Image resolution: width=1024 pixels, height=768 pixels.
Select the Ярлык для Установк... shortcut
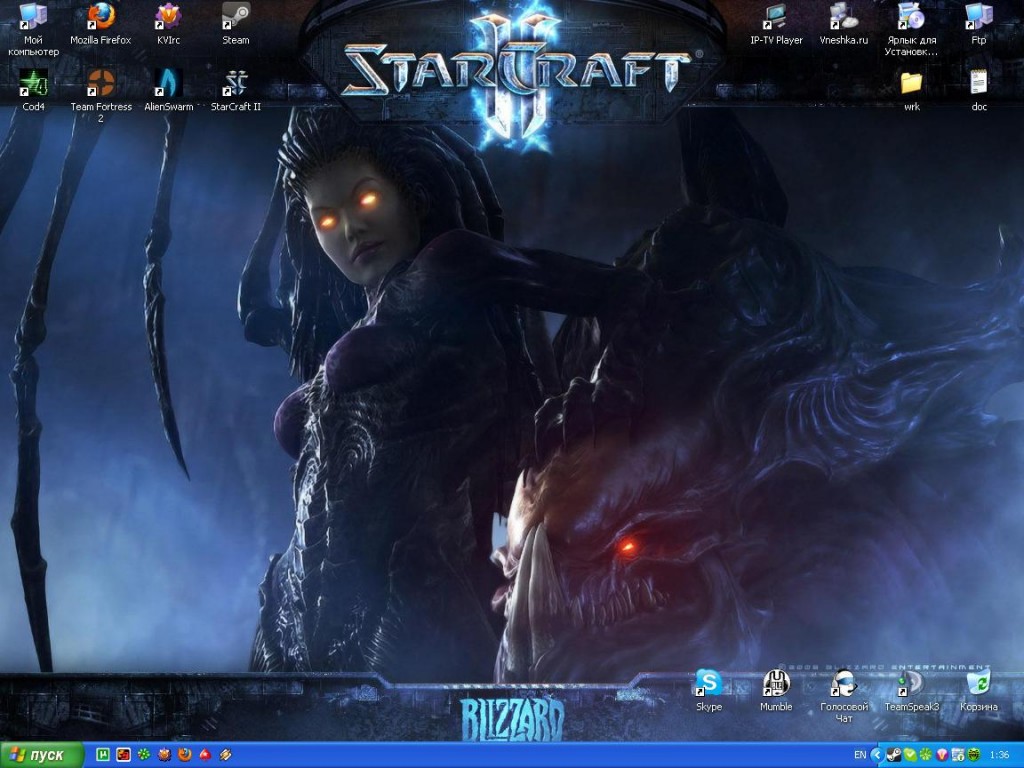click(x=912, y=30)
